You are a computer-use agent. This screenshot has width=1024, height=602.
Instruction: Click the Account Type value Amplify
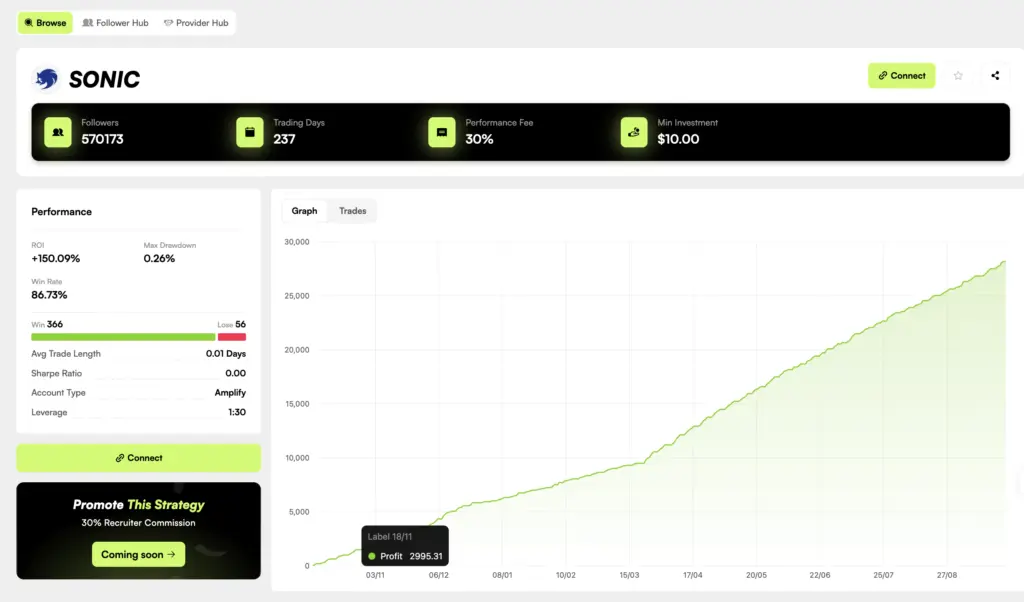coord(230,392)
